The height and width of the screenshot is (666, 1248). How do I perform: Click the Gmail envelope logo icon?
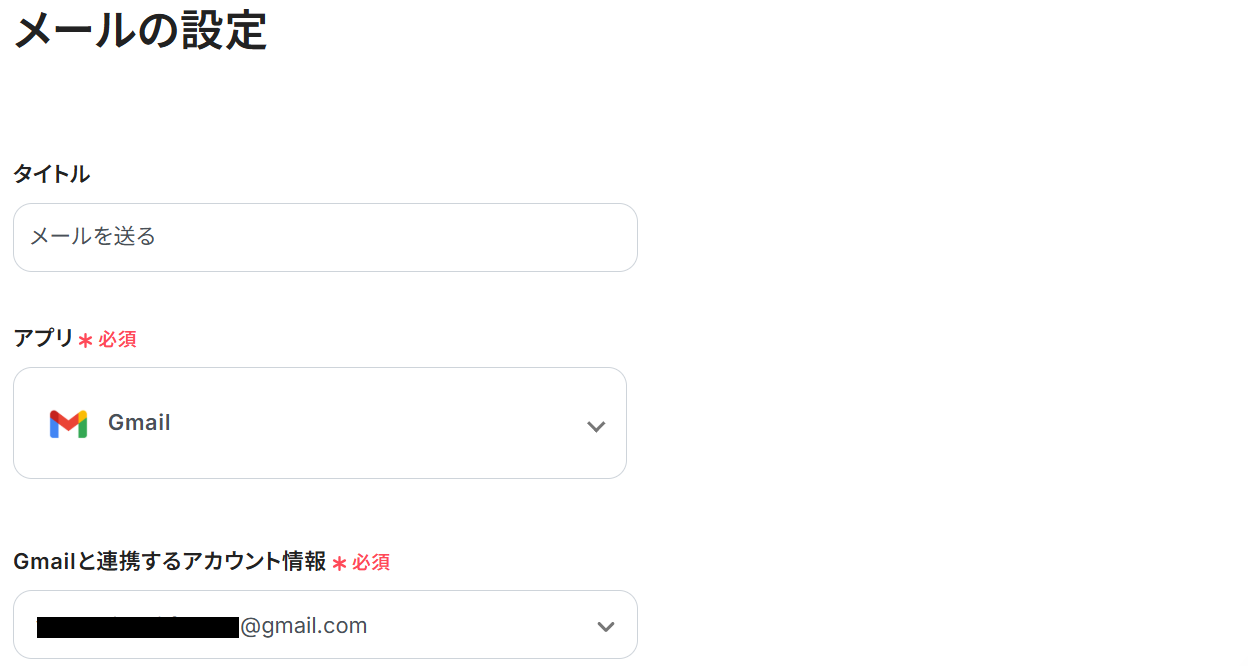[68, 424]
